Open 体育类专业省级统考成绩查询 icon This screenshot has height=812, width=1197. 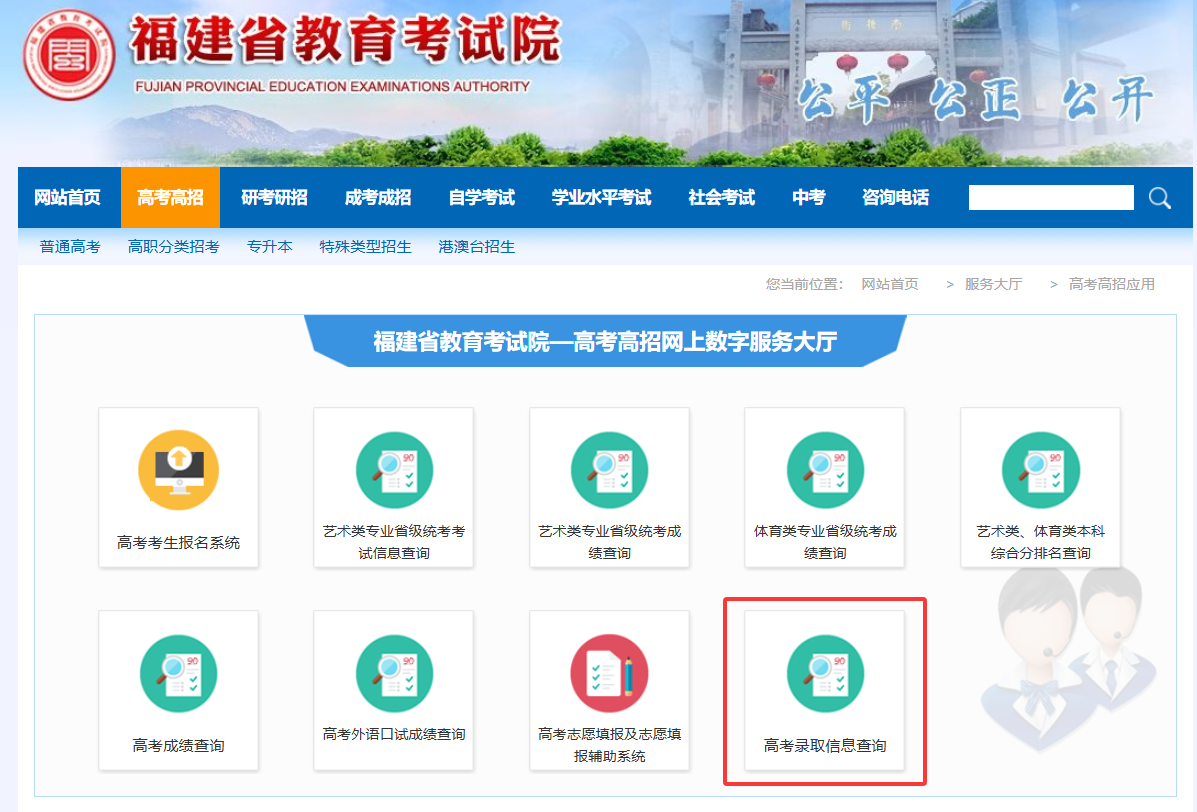coord(825,470)
